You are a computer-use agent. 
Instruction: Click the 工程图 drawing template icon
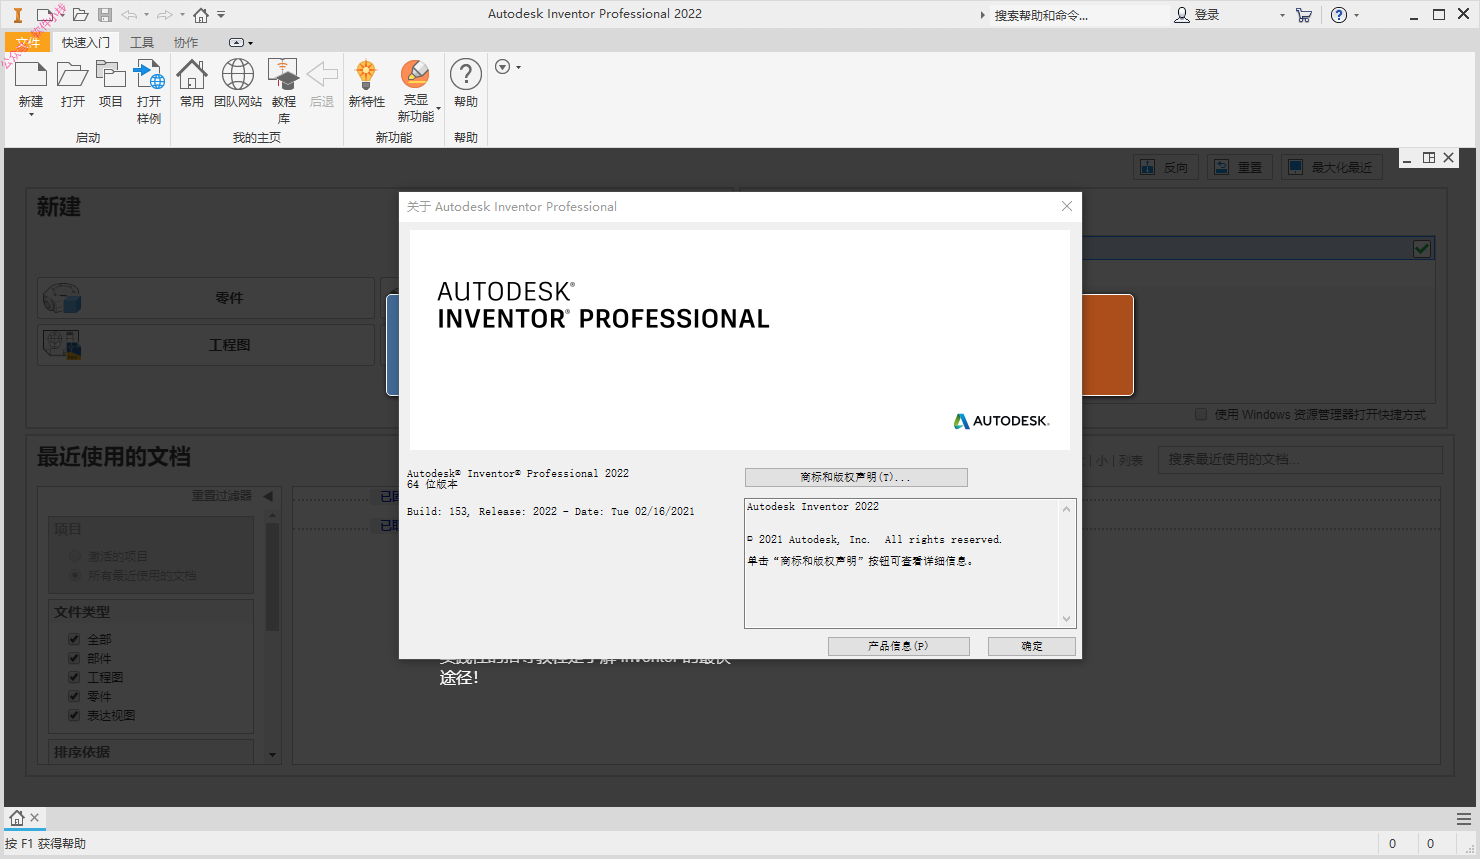coord(62,344)
